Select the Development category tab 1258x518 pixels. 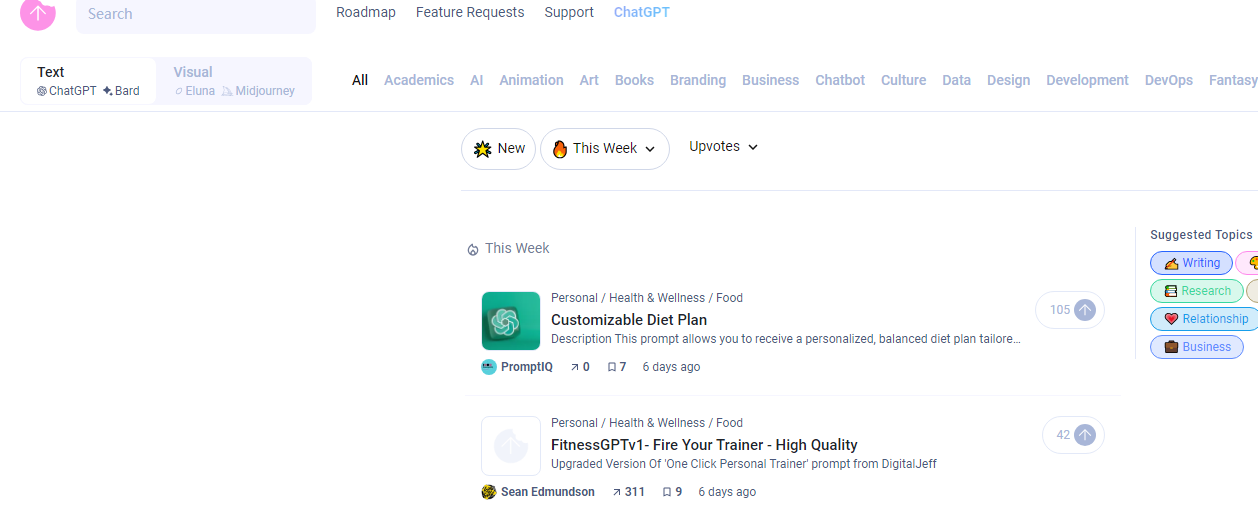pos(1087,80)
